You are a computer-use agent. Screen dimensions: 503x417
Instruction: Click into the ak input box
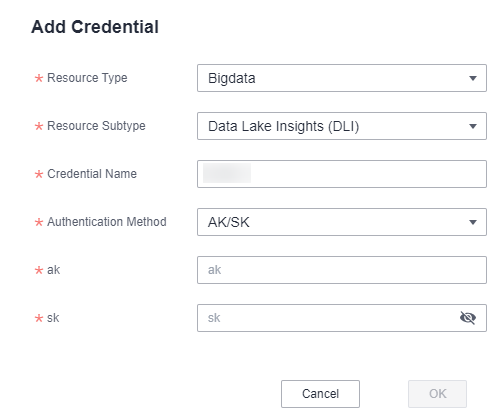click(x=342, y=270)
